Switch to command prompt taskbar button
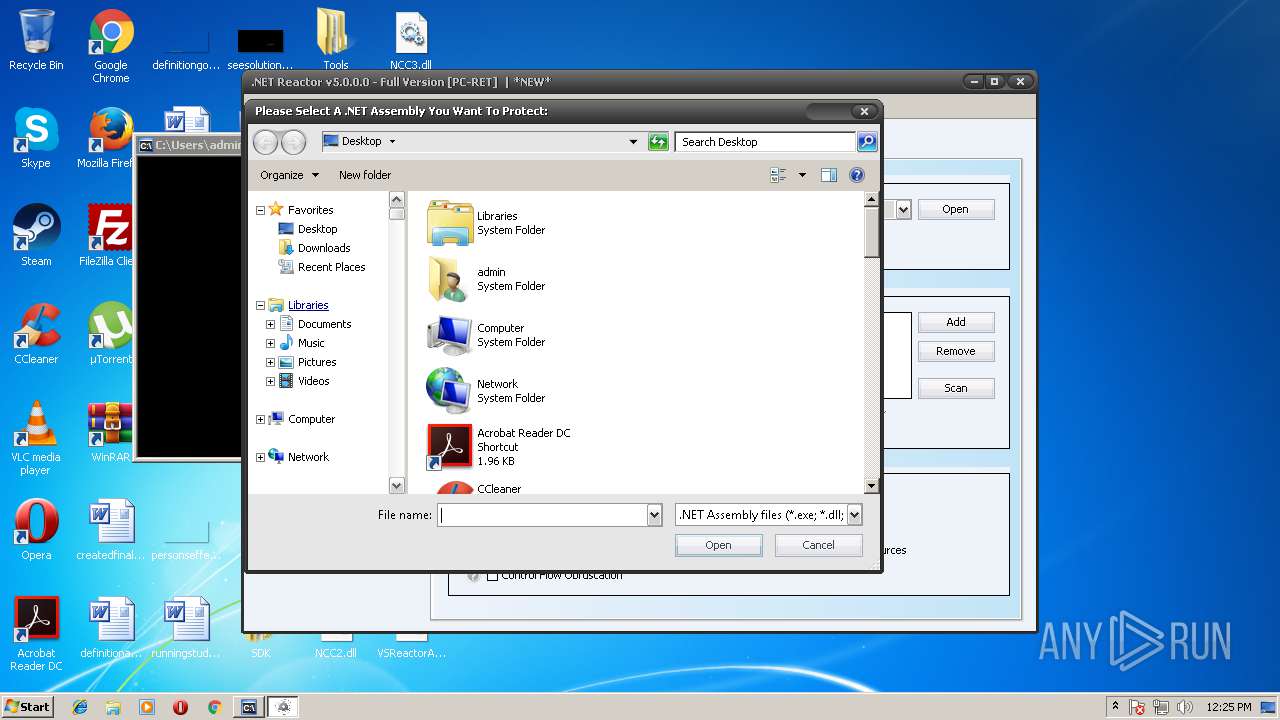Viewport: 1280px width, 720px height. click(x=249, y=707)
